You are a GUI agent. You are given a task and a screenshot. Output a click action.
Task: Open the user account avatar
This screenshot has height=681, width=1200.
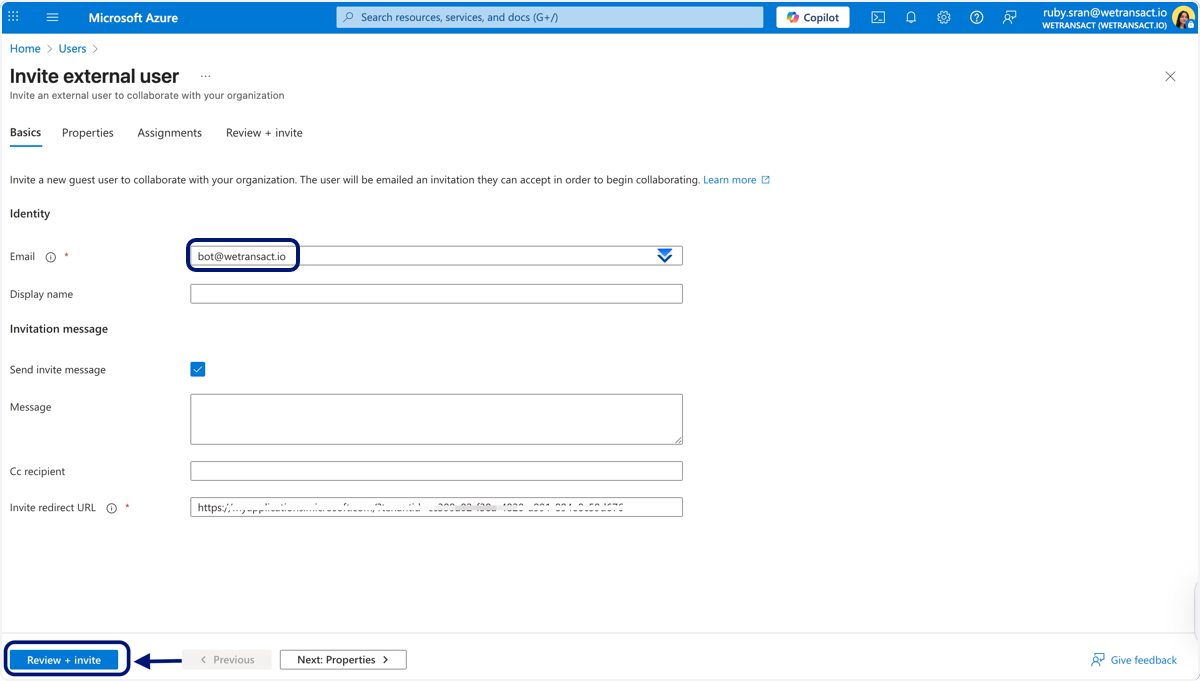[x=1184, y=18]
